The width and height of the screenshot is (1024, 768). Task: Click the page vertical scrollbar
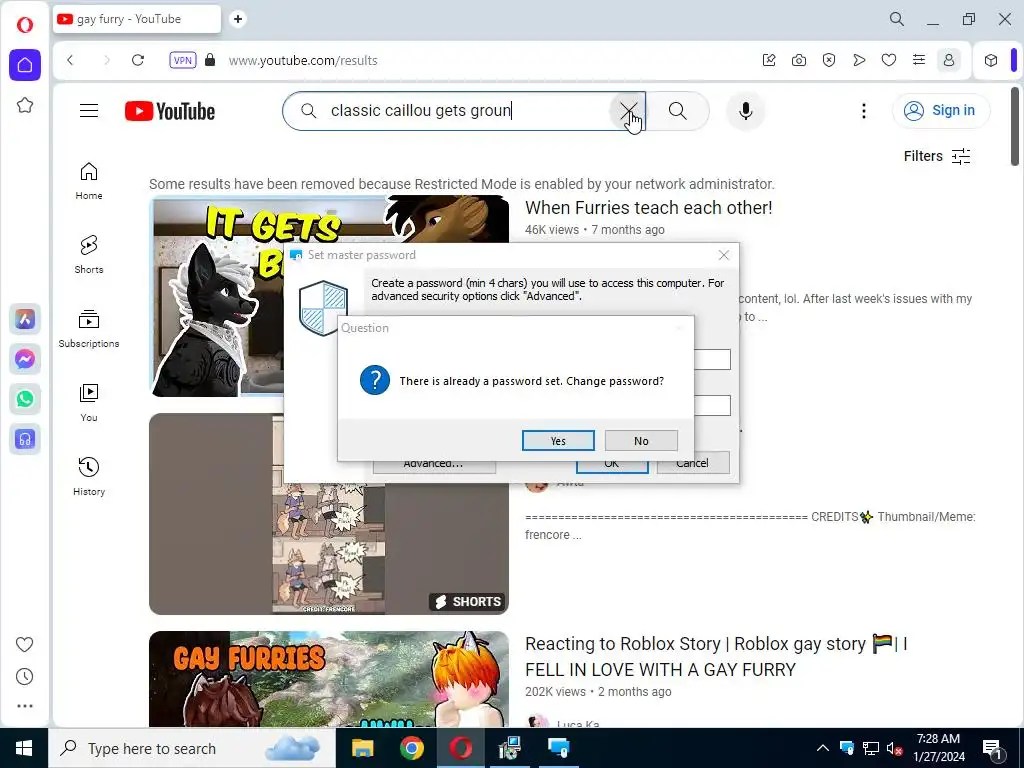coord(1015,126)
